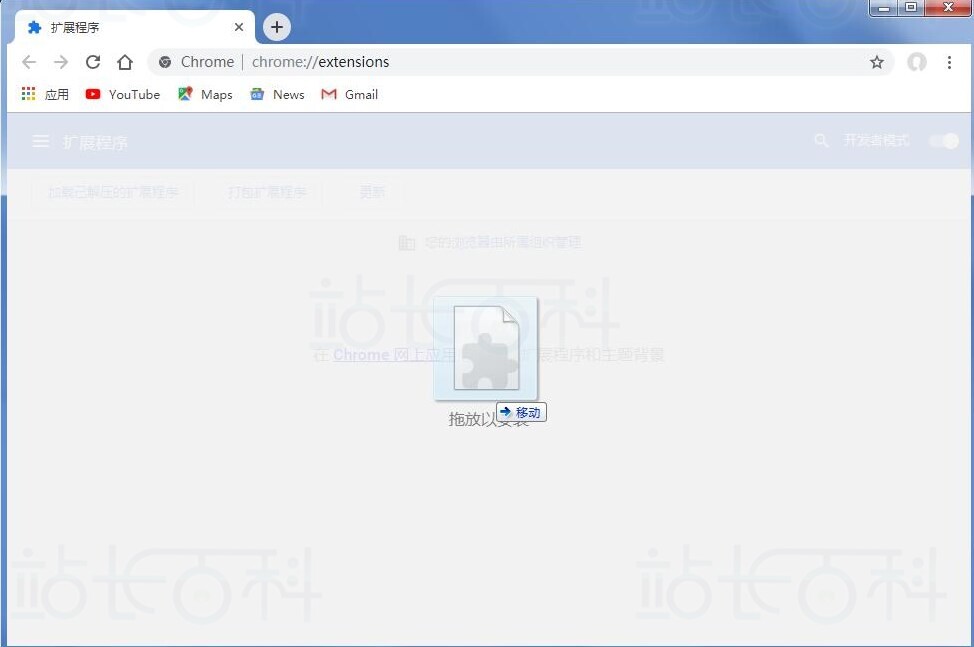
Task: Click the 打包扩展程序 button
Action: click(267, 192)
